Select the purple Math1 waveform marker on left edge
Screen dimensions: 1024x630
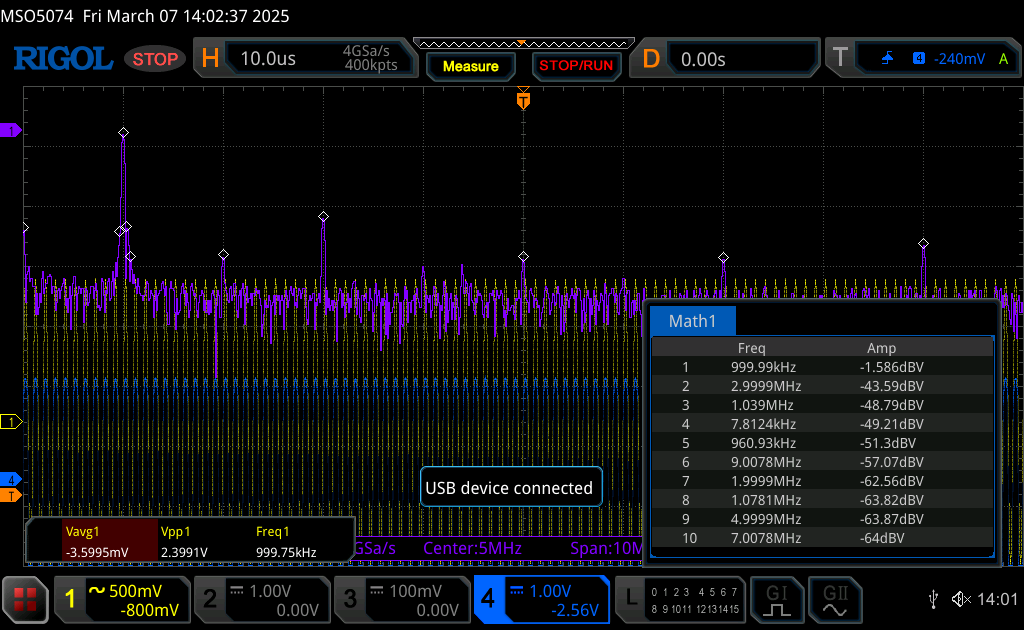[10, 131]
